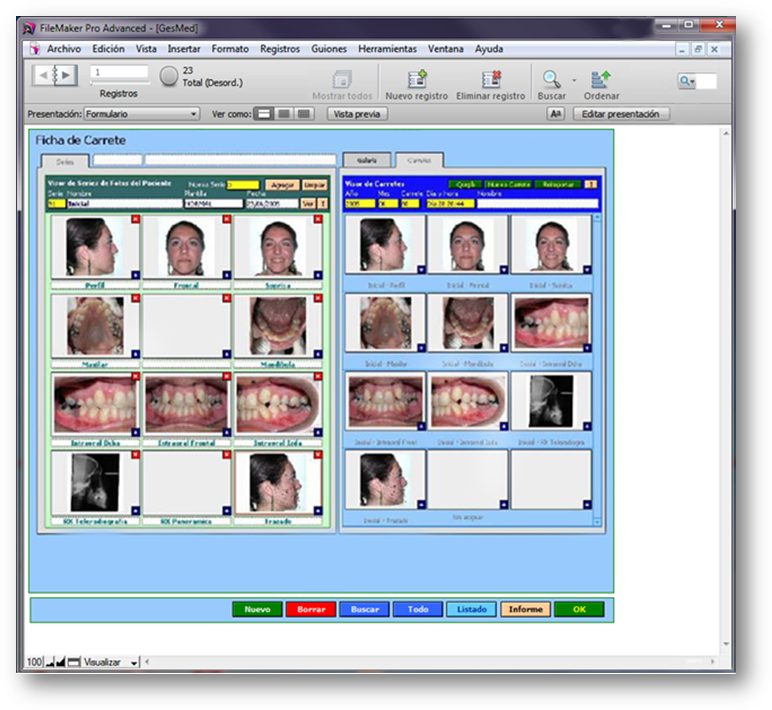This screenshot has height=710, width=772.
Task: Click the Nuevo registro toolbar icon
Action: click(x=417, y=79)
